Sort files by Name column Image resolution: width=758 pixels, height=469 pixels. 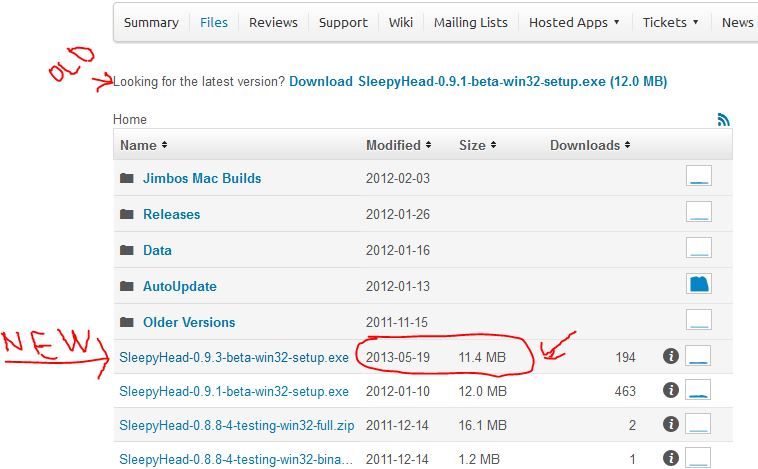(144, 145)
